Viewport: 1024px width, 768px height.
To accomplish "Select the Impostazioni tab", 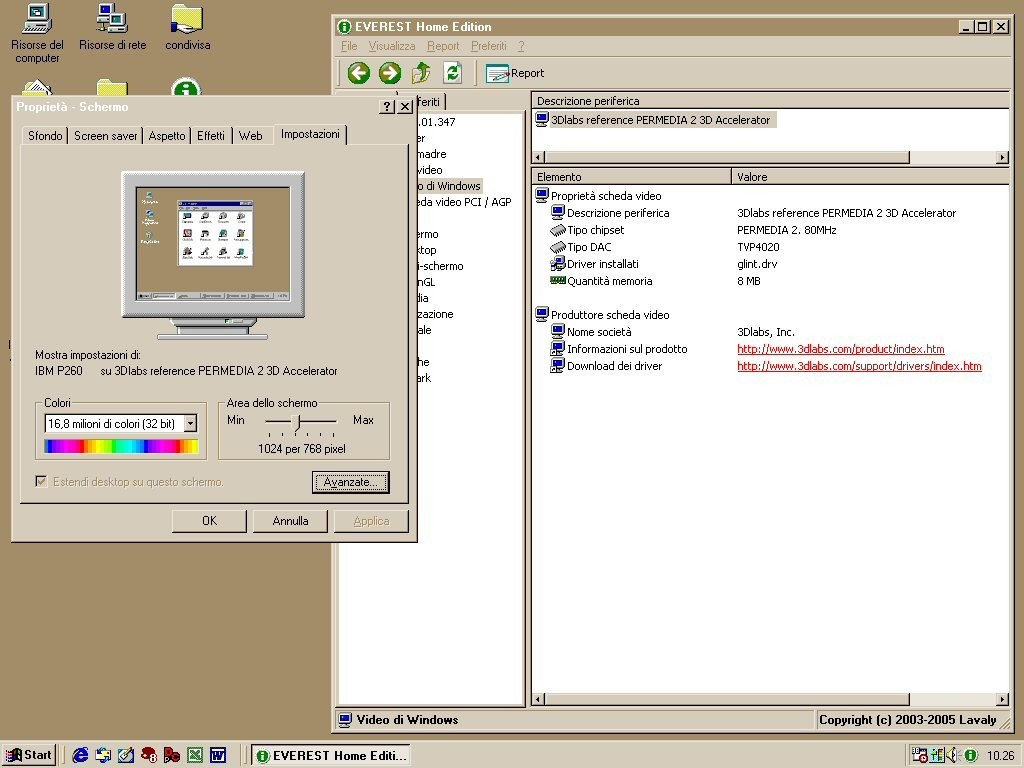I will pyautogui.click(x=310, y=134).
